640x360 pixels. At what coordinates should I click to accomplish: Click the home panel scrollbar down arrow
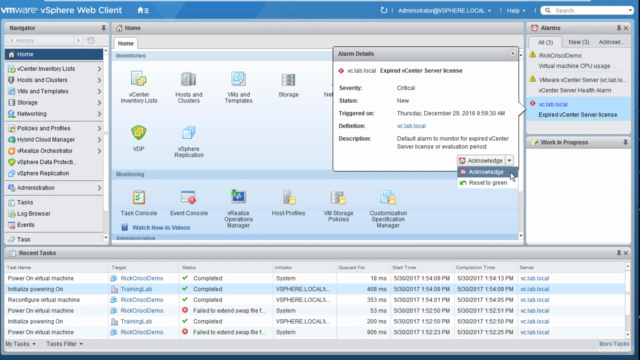(520, 236)
